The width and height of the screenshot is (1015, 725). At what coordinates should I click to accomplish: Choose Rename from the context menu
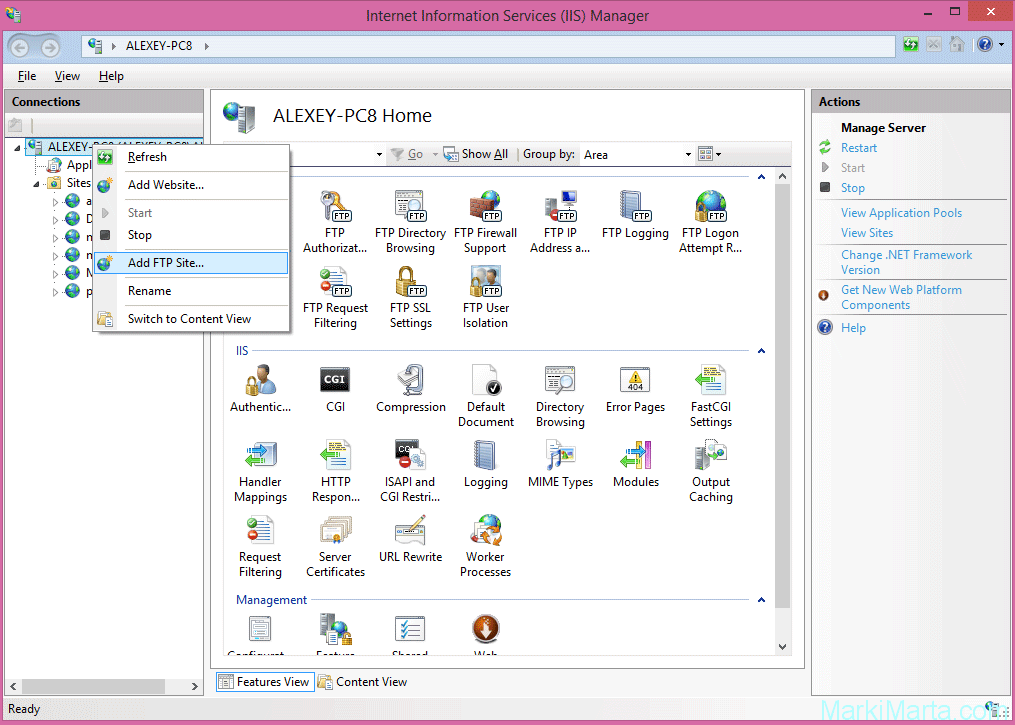[192, 291]
